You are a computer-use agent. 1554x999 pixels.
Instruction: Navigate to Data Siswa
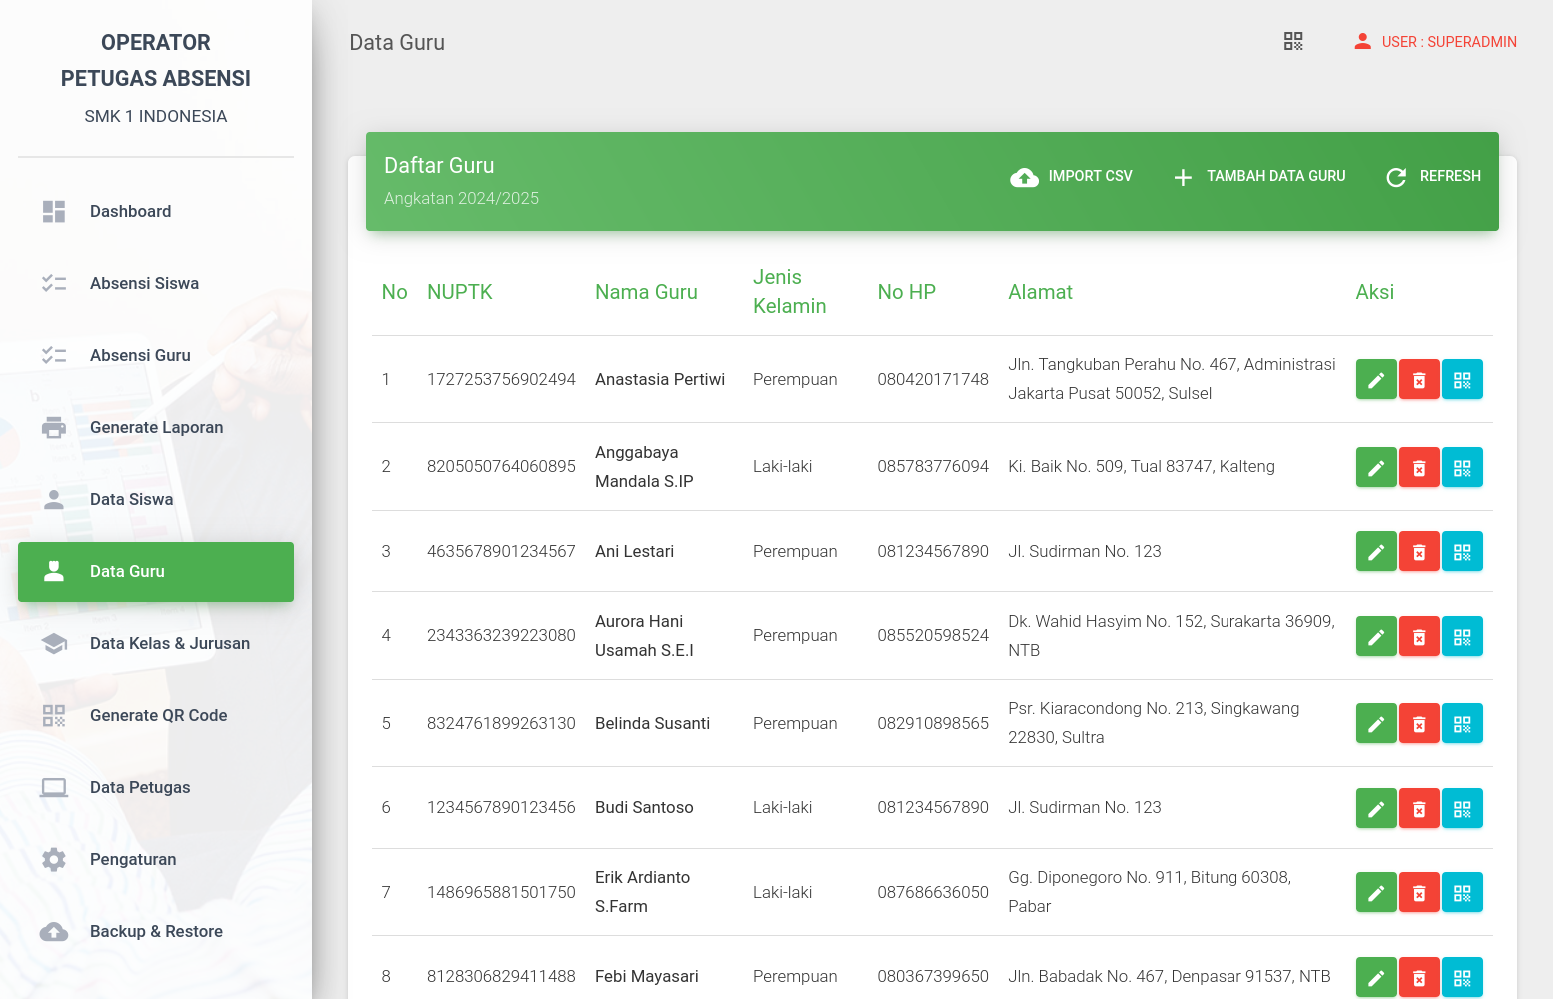[x=156, y=499]
